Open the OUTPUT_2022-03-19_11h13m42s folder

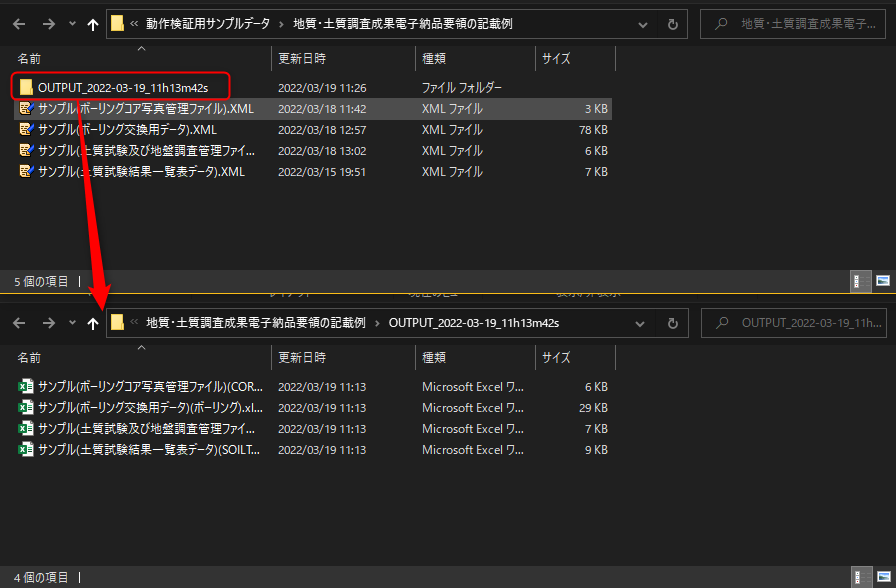point(122,88)
